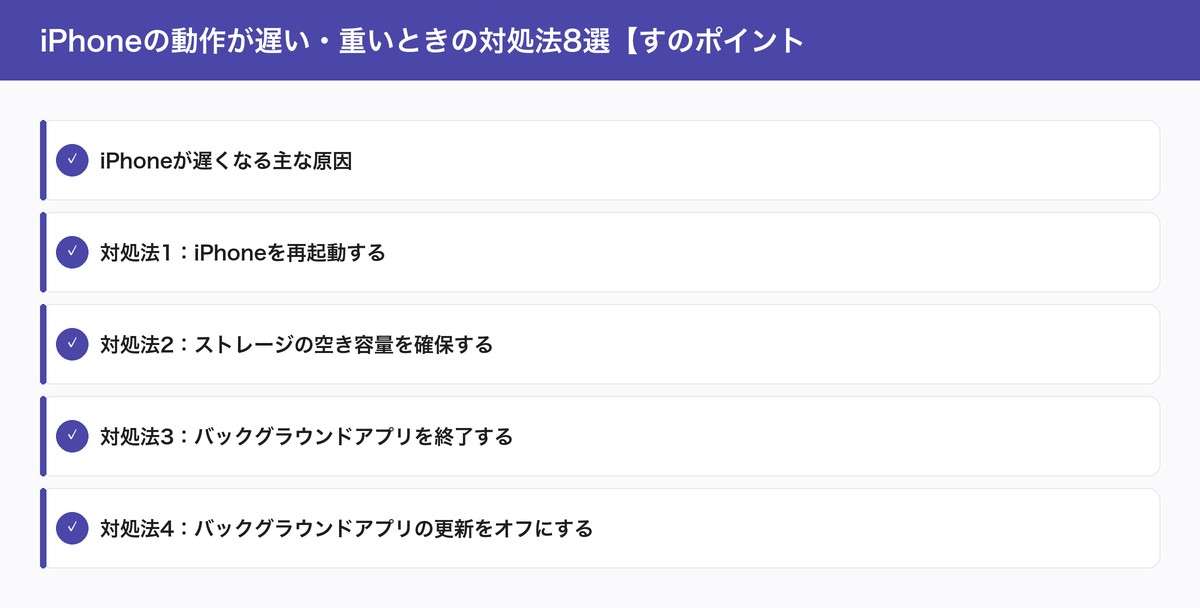Toggle the checkmark for iPhoneを再起動する
The image size is (1200, 608).
[72, 252]
